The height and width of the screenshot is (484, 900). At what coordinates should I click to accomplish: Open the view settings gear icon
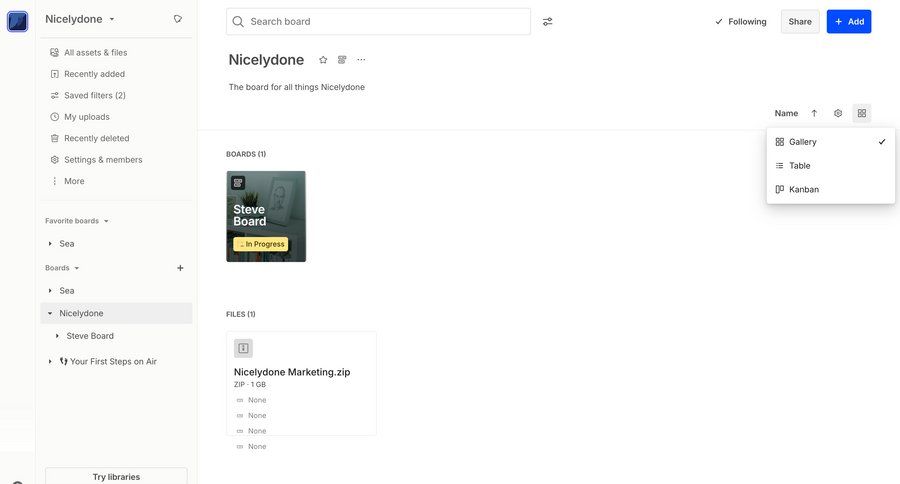(838, 113)
